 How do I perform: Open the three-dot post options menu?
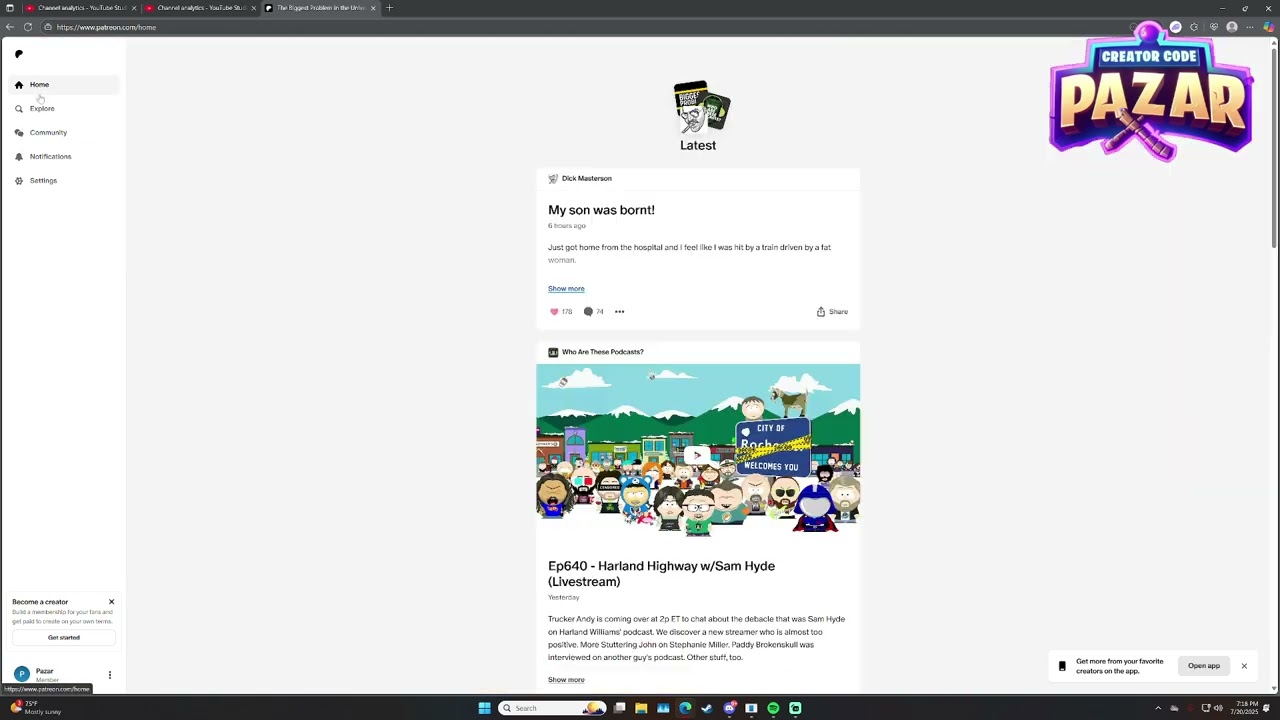[x=619, y=312]
